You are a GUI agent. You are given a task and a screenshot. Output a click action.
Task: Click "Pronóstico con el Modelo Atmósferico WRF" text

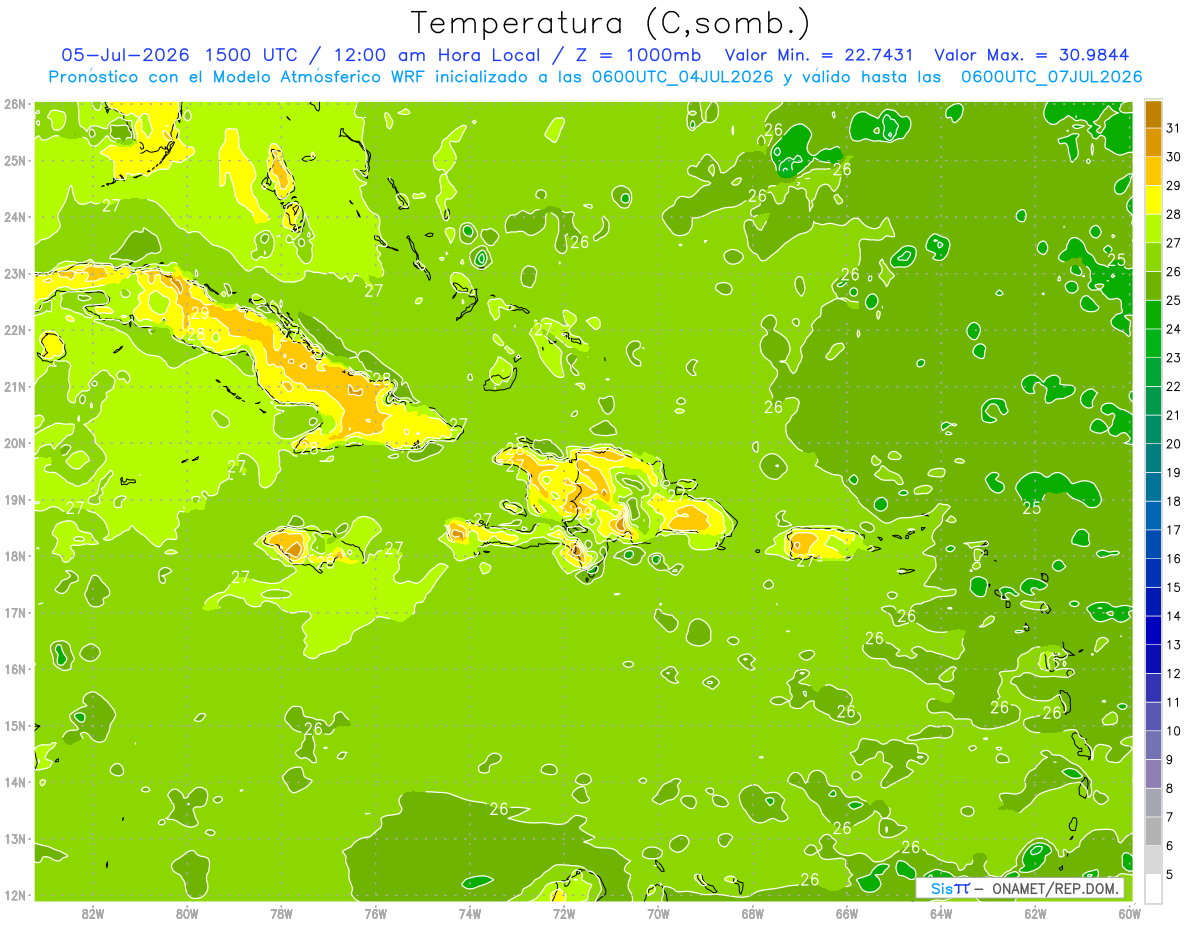(x=238, y=76)
